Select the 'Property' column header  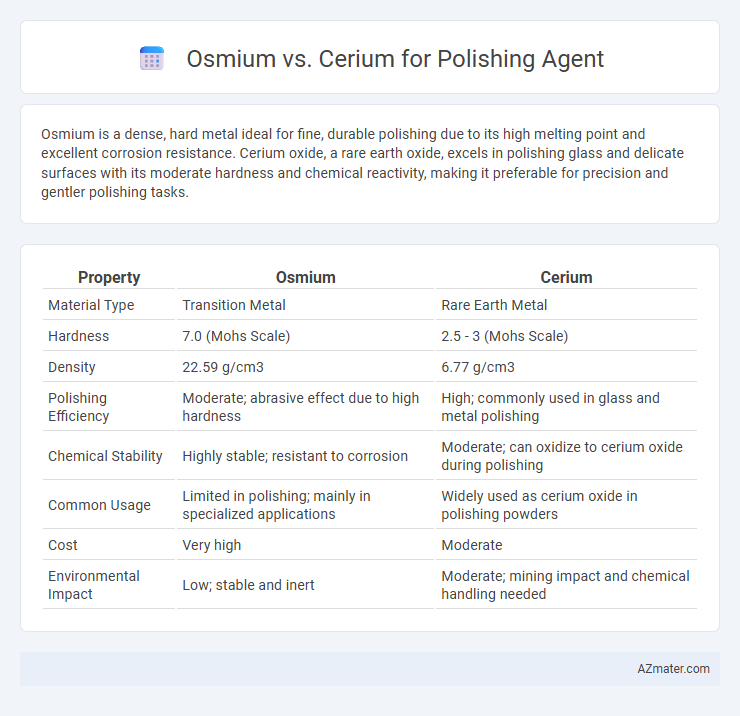pos(109,277)
